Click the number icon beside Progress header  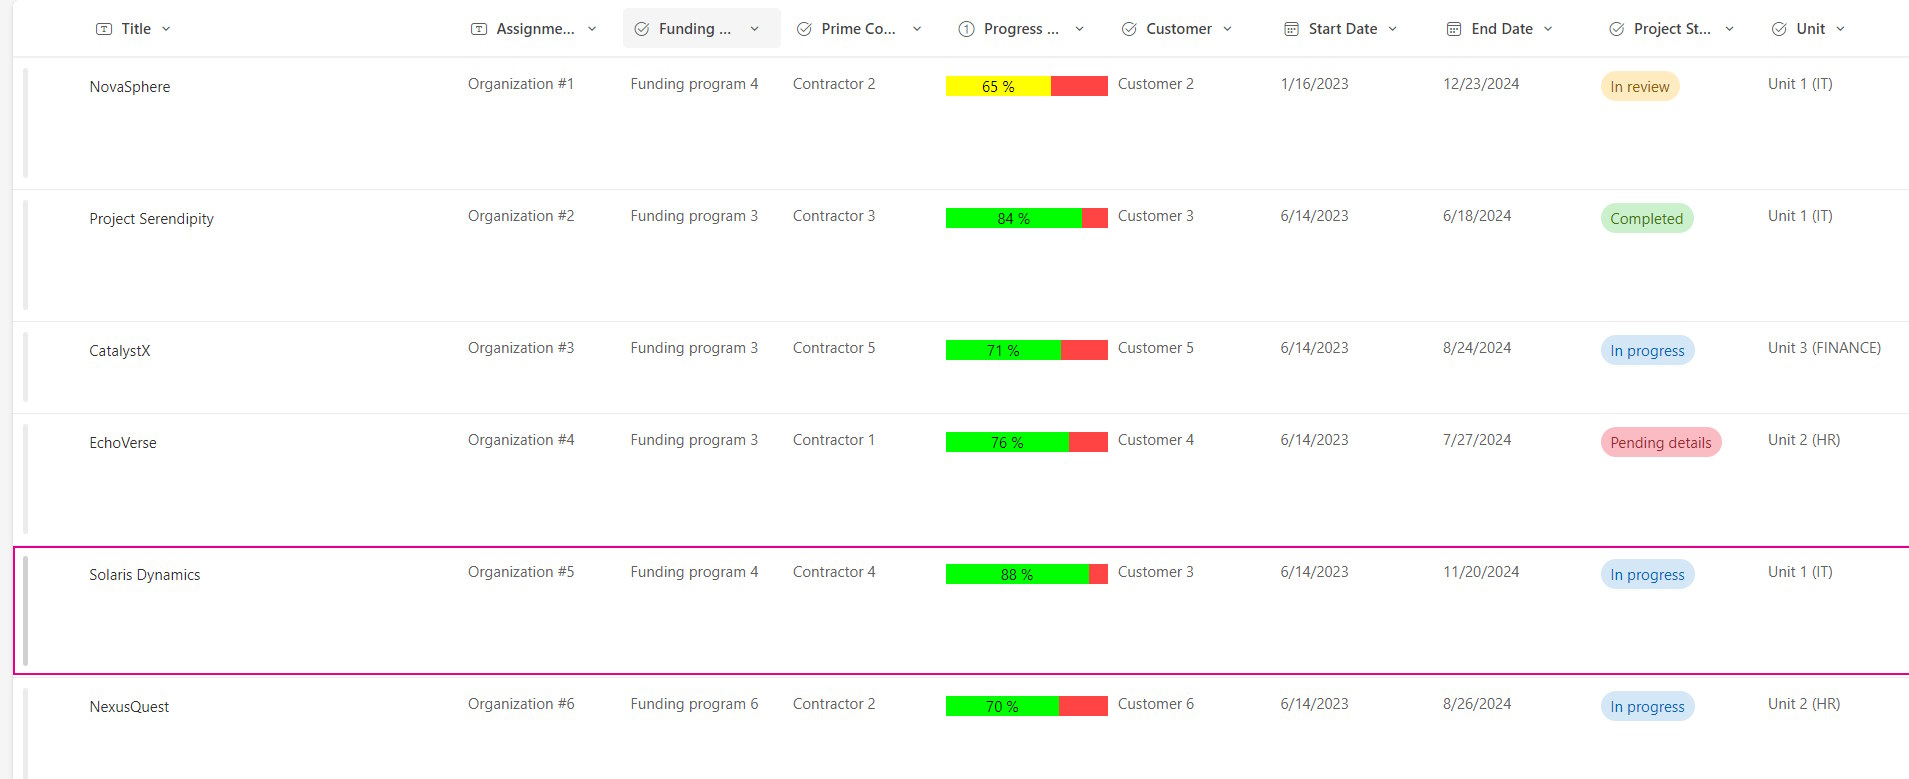coord(966,29)
